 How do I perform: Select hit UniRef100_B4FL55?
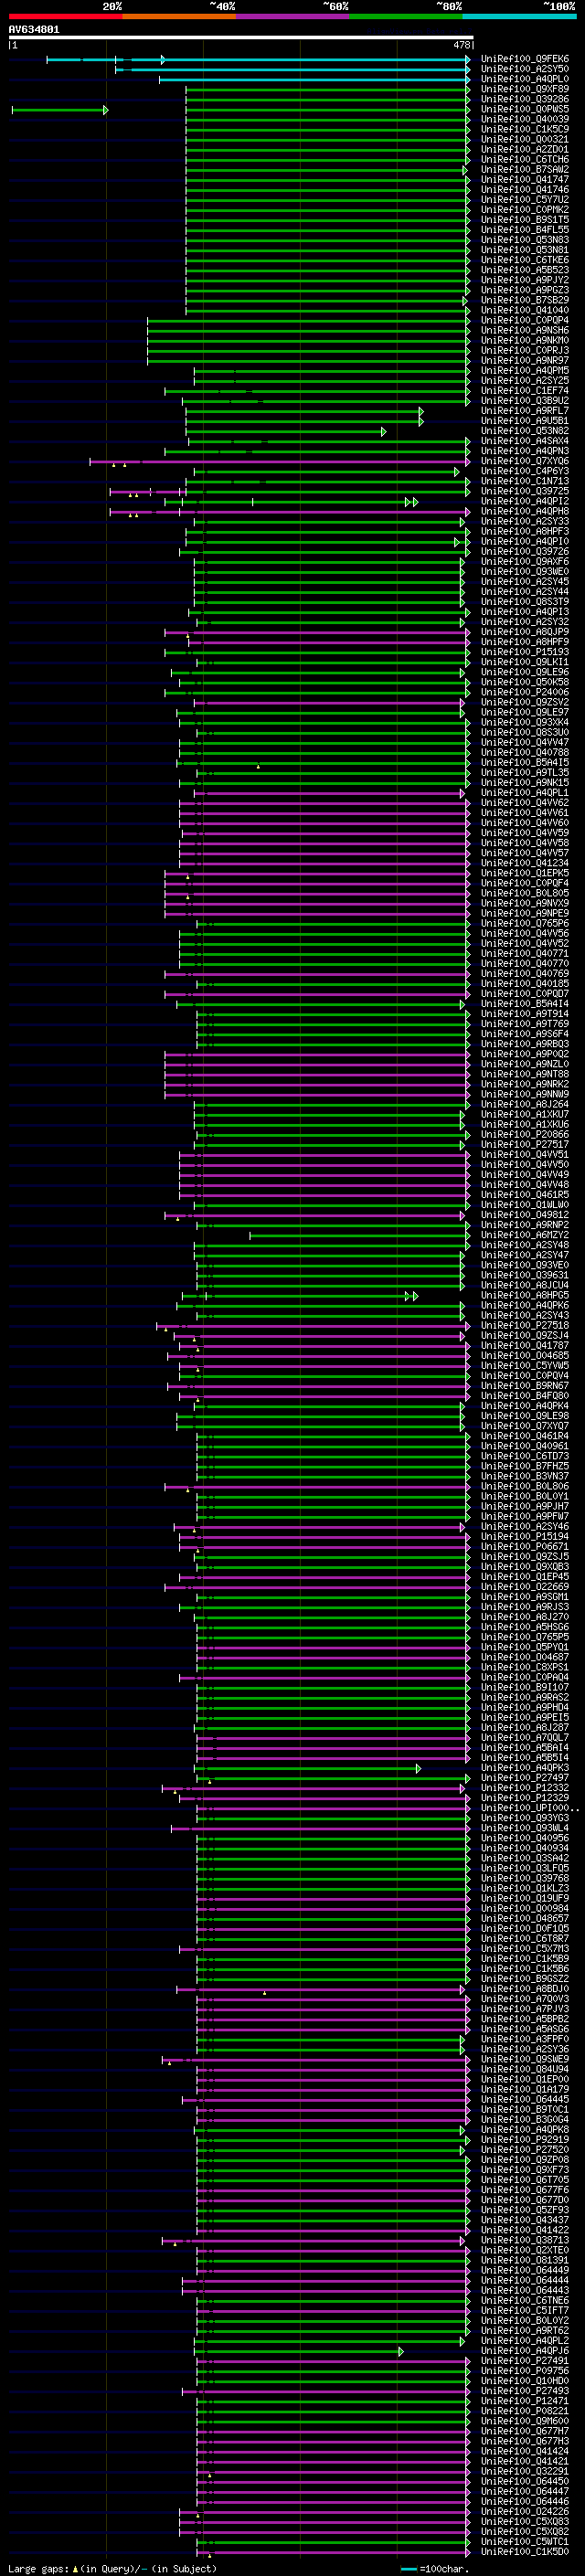coord(525,230)
